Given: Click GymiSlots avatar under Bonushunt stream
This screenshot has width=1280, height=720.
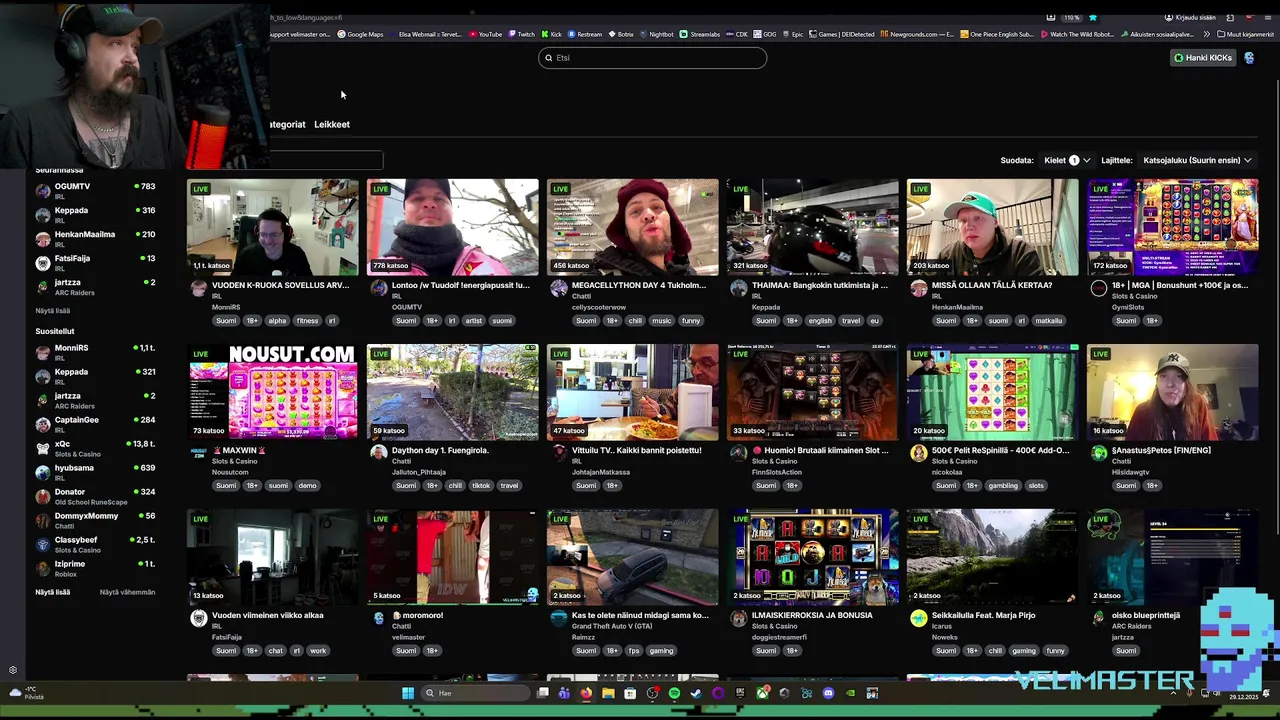Looking at the screenshot, I should [x=1099, y=288].
